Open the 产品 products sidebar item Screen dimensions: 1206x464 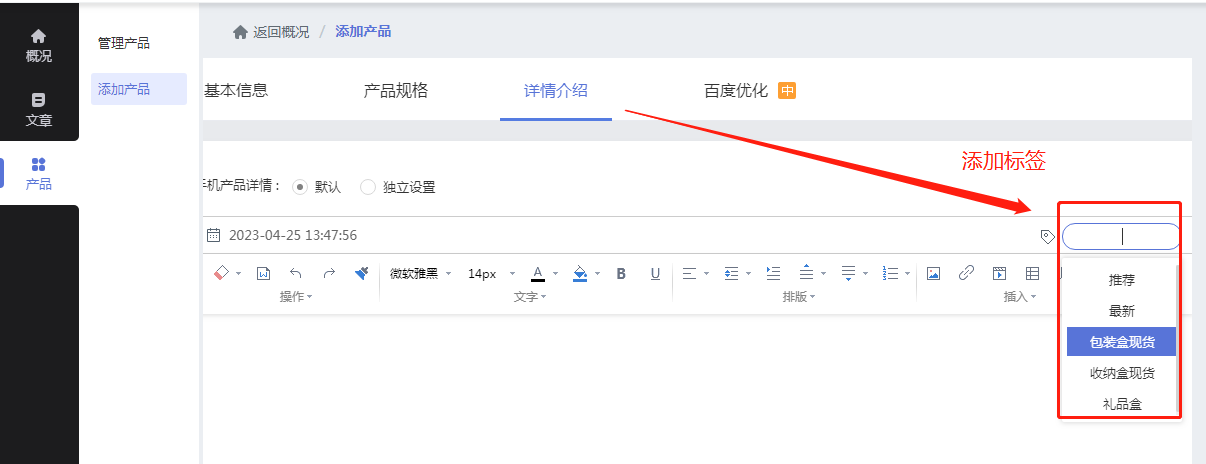(x=39, y=174)
